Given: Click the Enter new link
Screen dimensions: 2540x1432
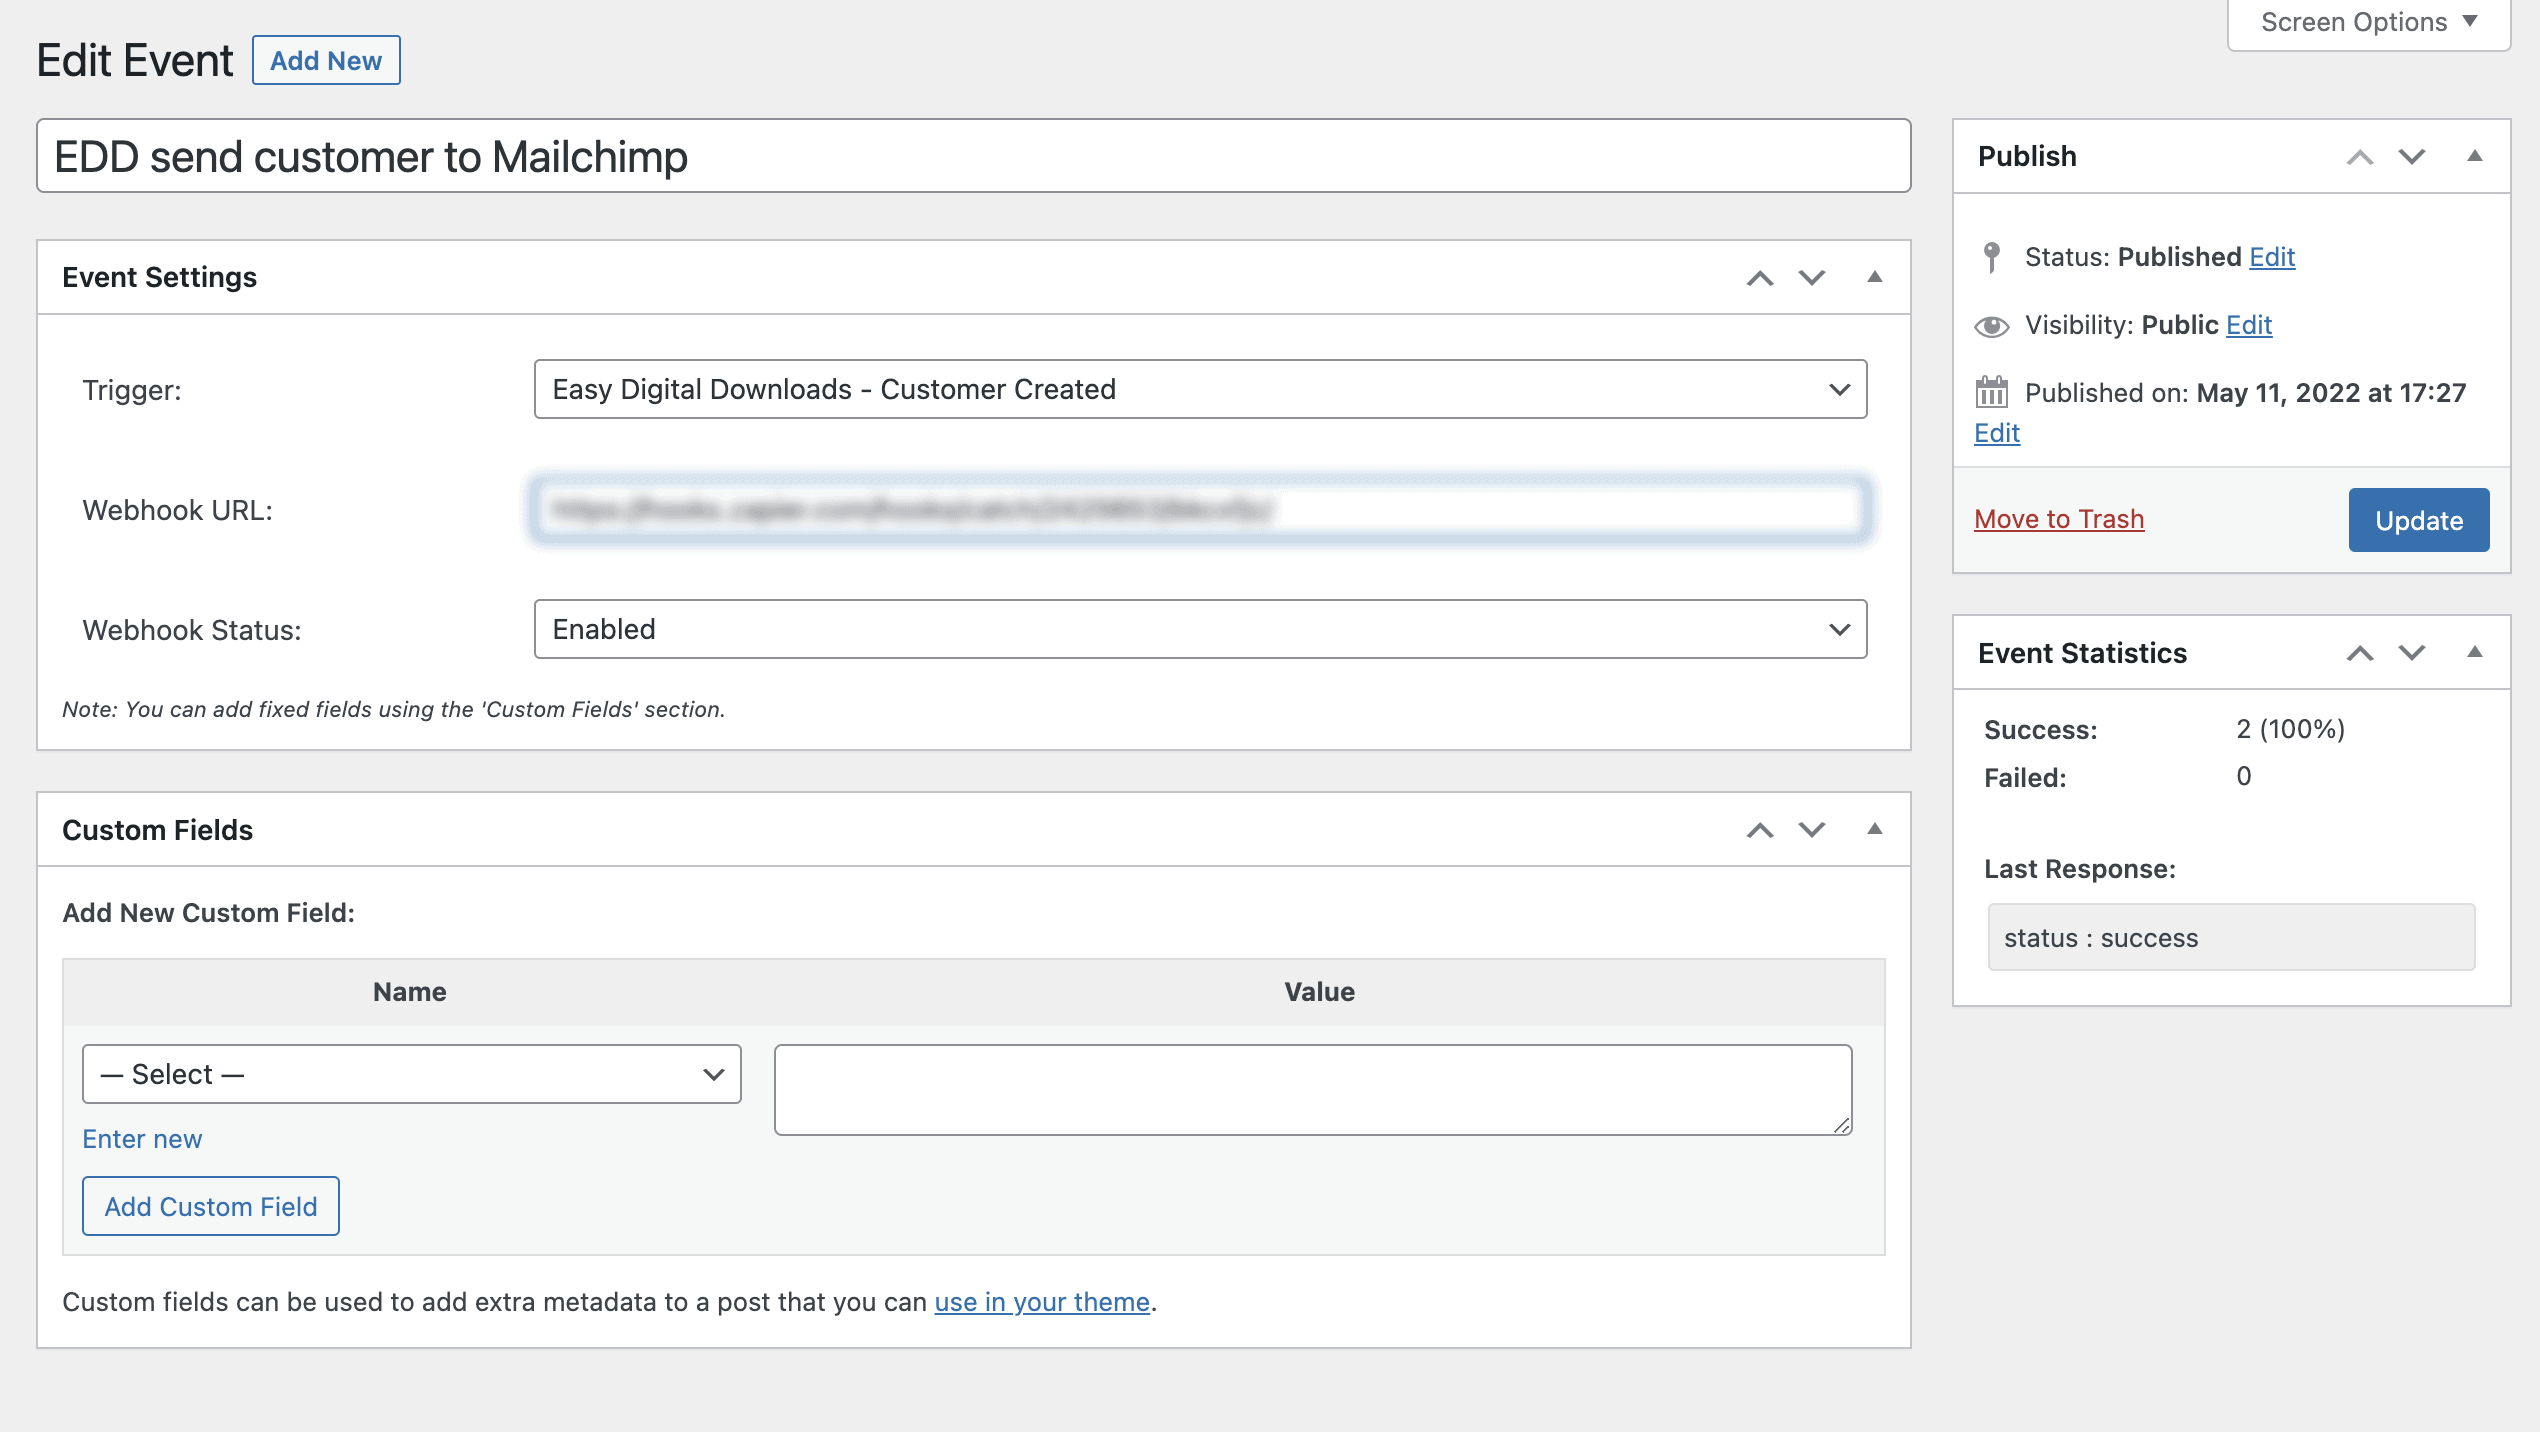Looking at the screenshot, I should tap(142, 1139).
